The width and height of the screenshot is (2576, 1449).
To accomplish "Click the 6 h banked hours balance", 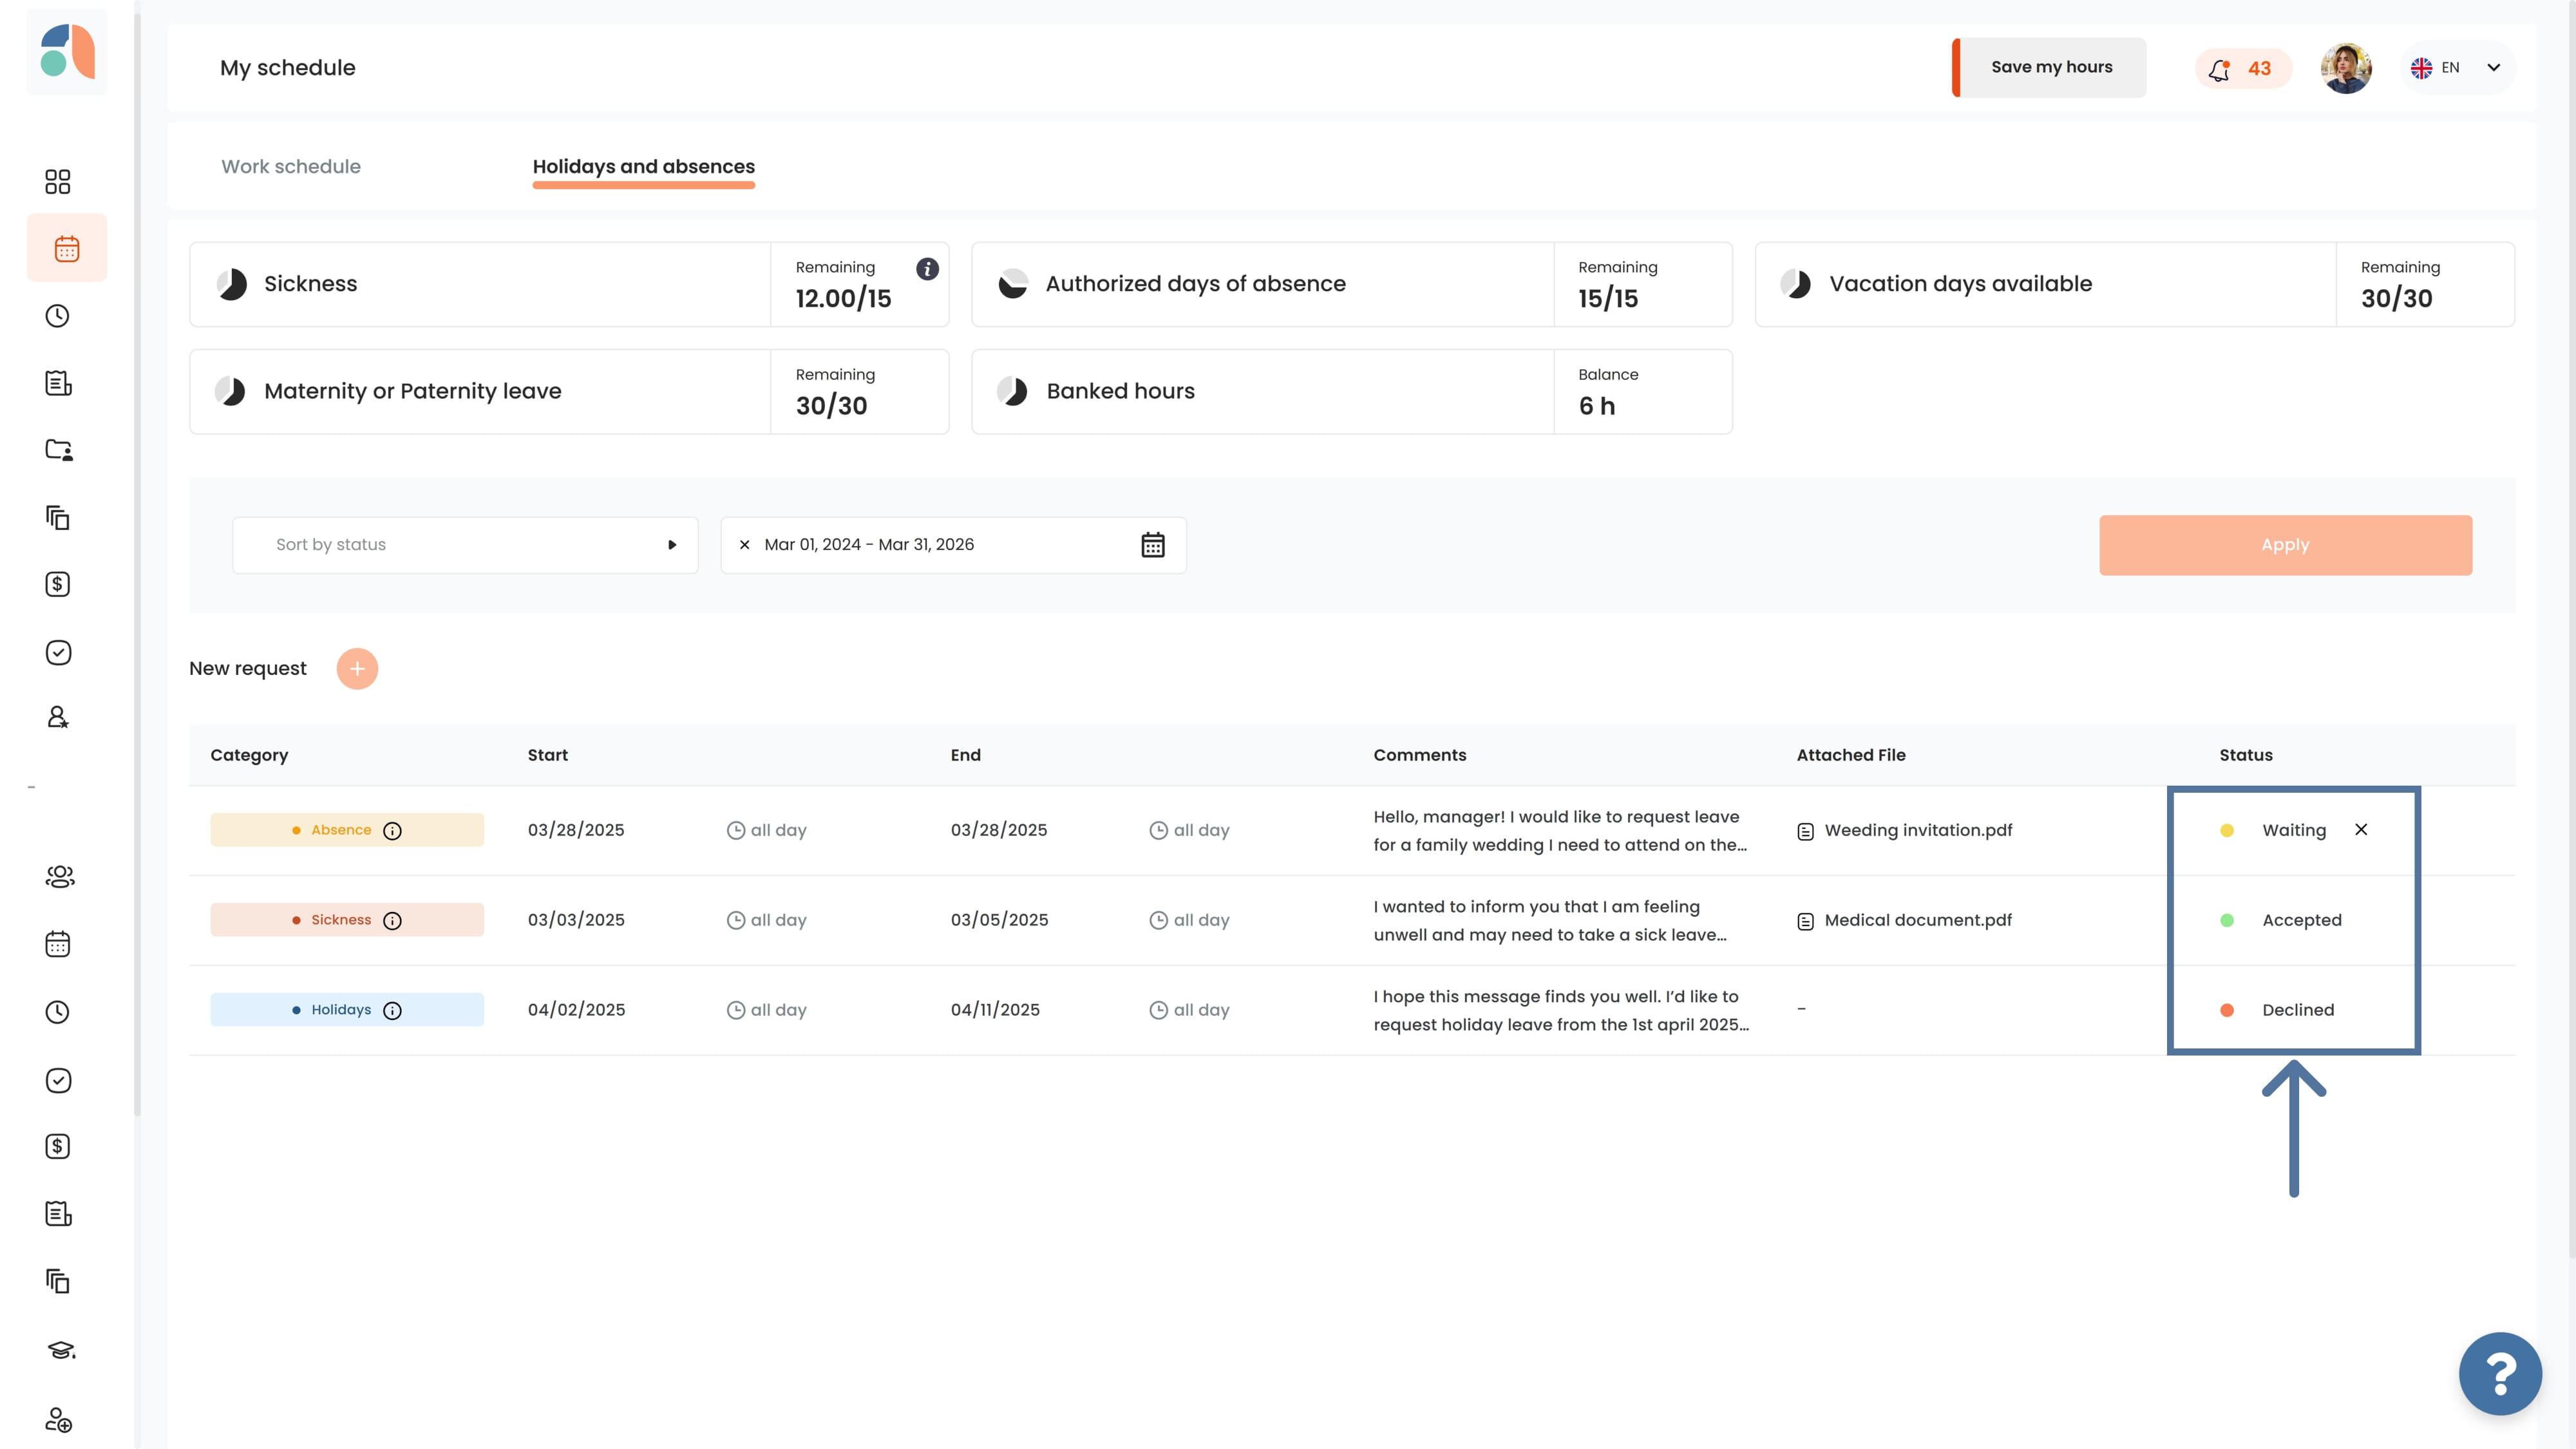I will point(1596,406).
